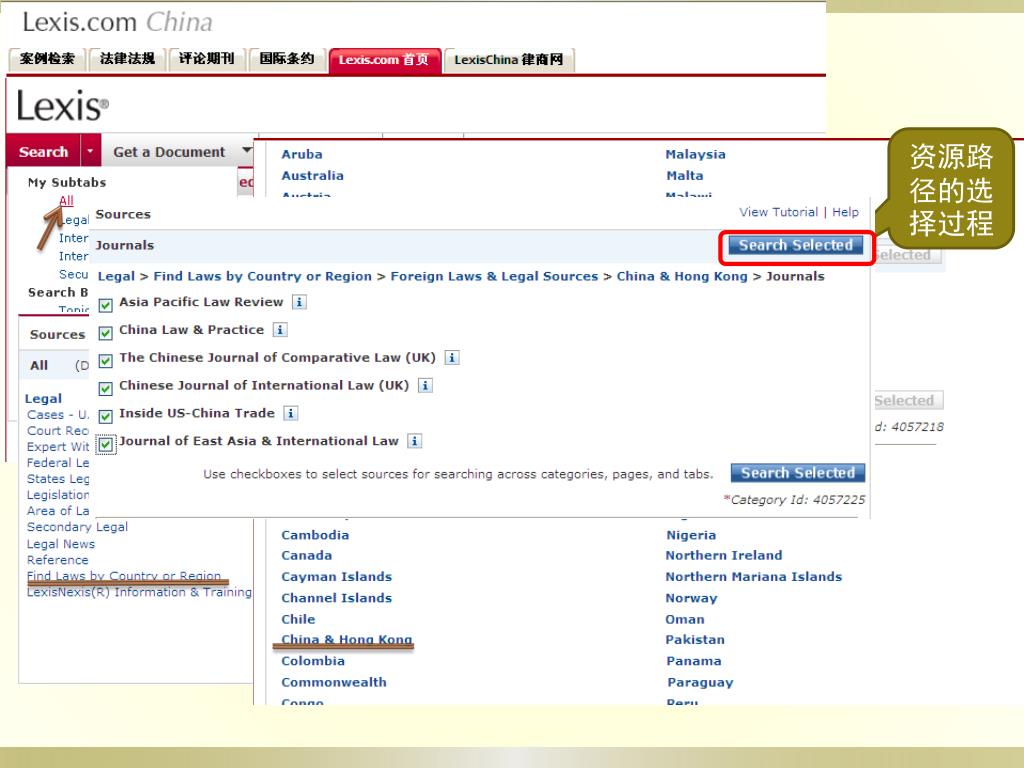
Task: Open Legal News sidebar link
Action: click(61, 544)
